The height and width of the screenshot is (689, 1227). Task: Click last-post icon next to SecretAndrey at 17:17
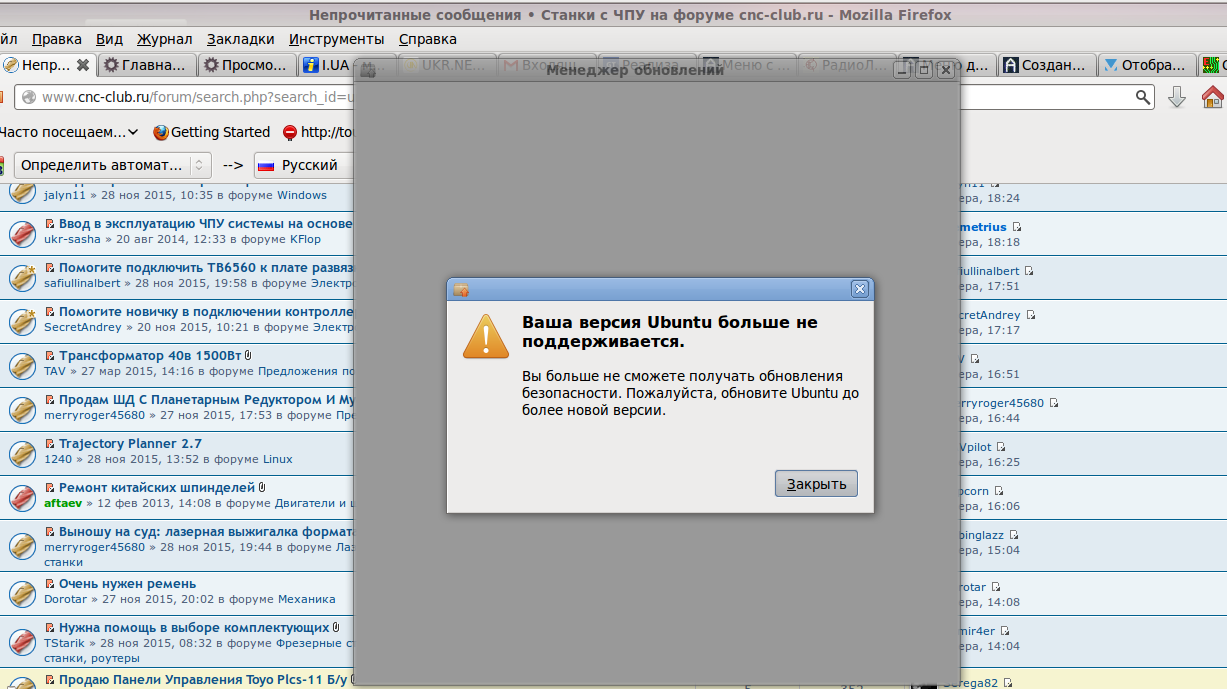pos(1031,315)
